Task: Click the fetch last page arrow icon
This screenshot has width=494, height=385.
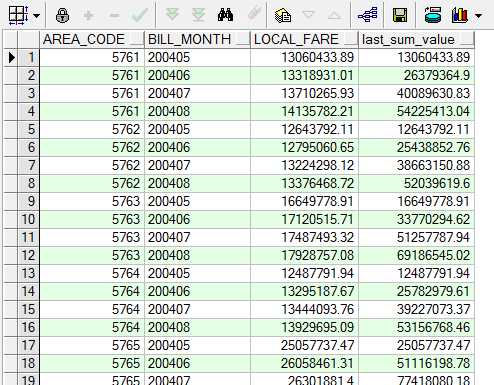Action: click(199, 15)
